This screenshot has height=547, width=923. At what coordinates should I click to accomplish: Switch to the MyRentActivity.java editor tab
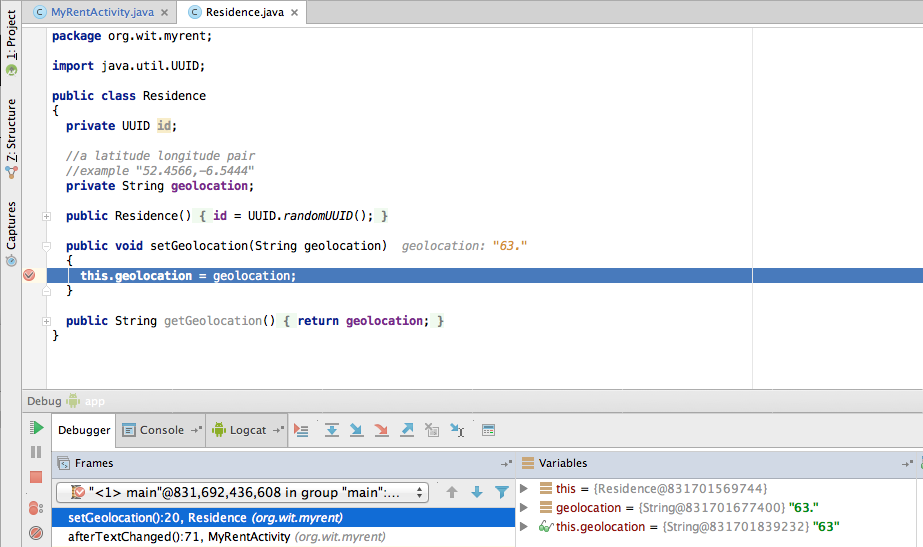97,12
